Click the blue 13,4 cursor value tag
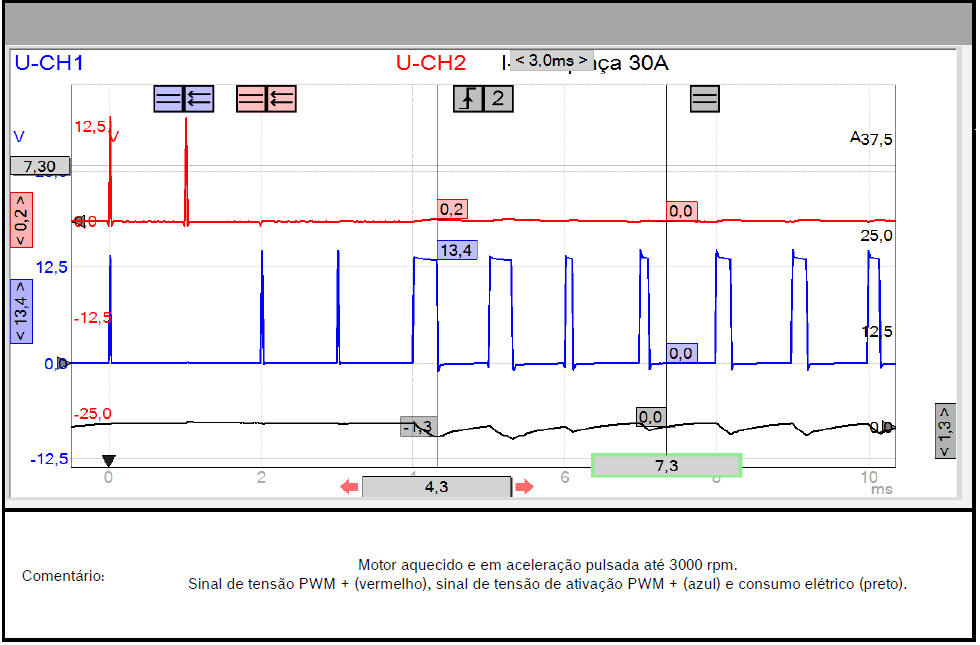The width and height of the screenshot is (980, 645). (457, 250)
